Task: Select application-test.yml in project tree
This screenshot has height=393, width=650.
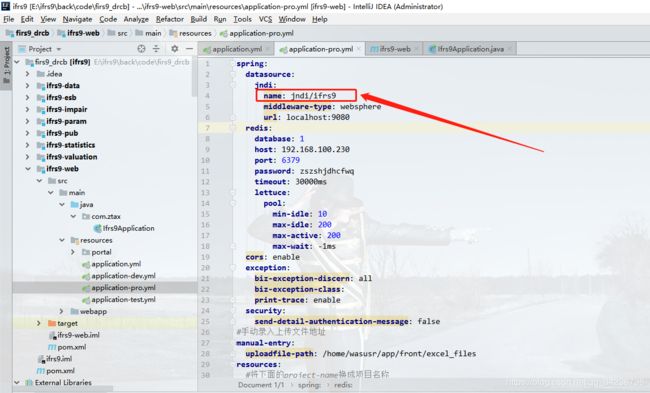Action: tap(119, 299)
